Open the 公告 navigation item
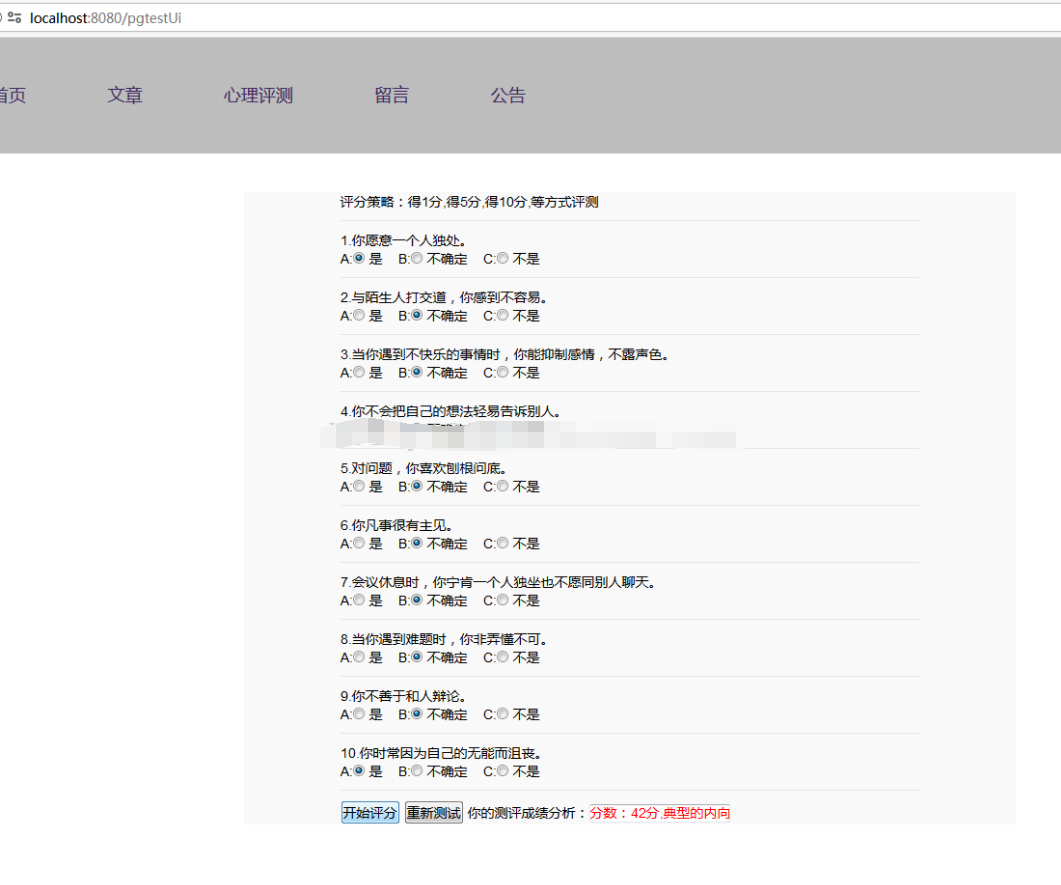The image size is (1061, 885). pyautogui.click(x=508, y=95)
